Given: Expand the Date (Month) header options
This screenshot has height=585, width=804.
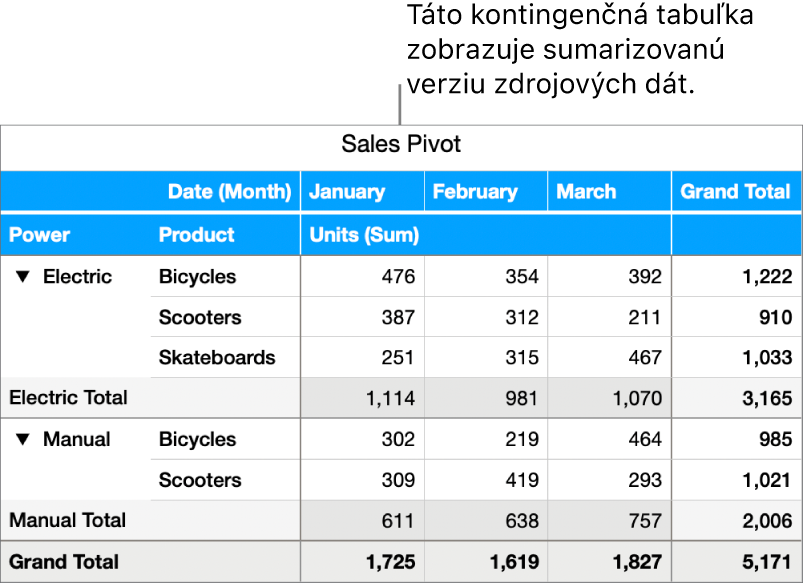Looking at the screenshot, I should click(229, 191).
